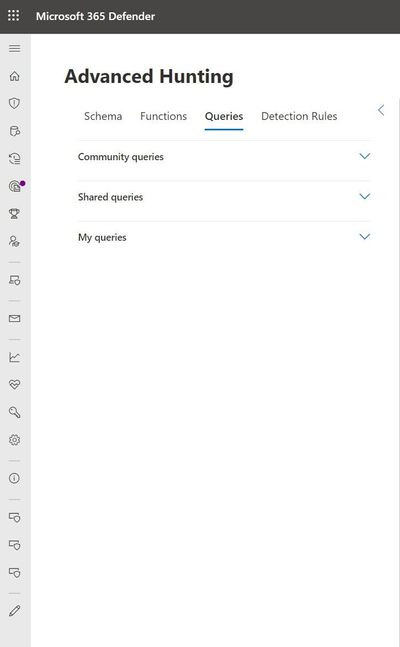Expand Shared queries chevron

364,196
